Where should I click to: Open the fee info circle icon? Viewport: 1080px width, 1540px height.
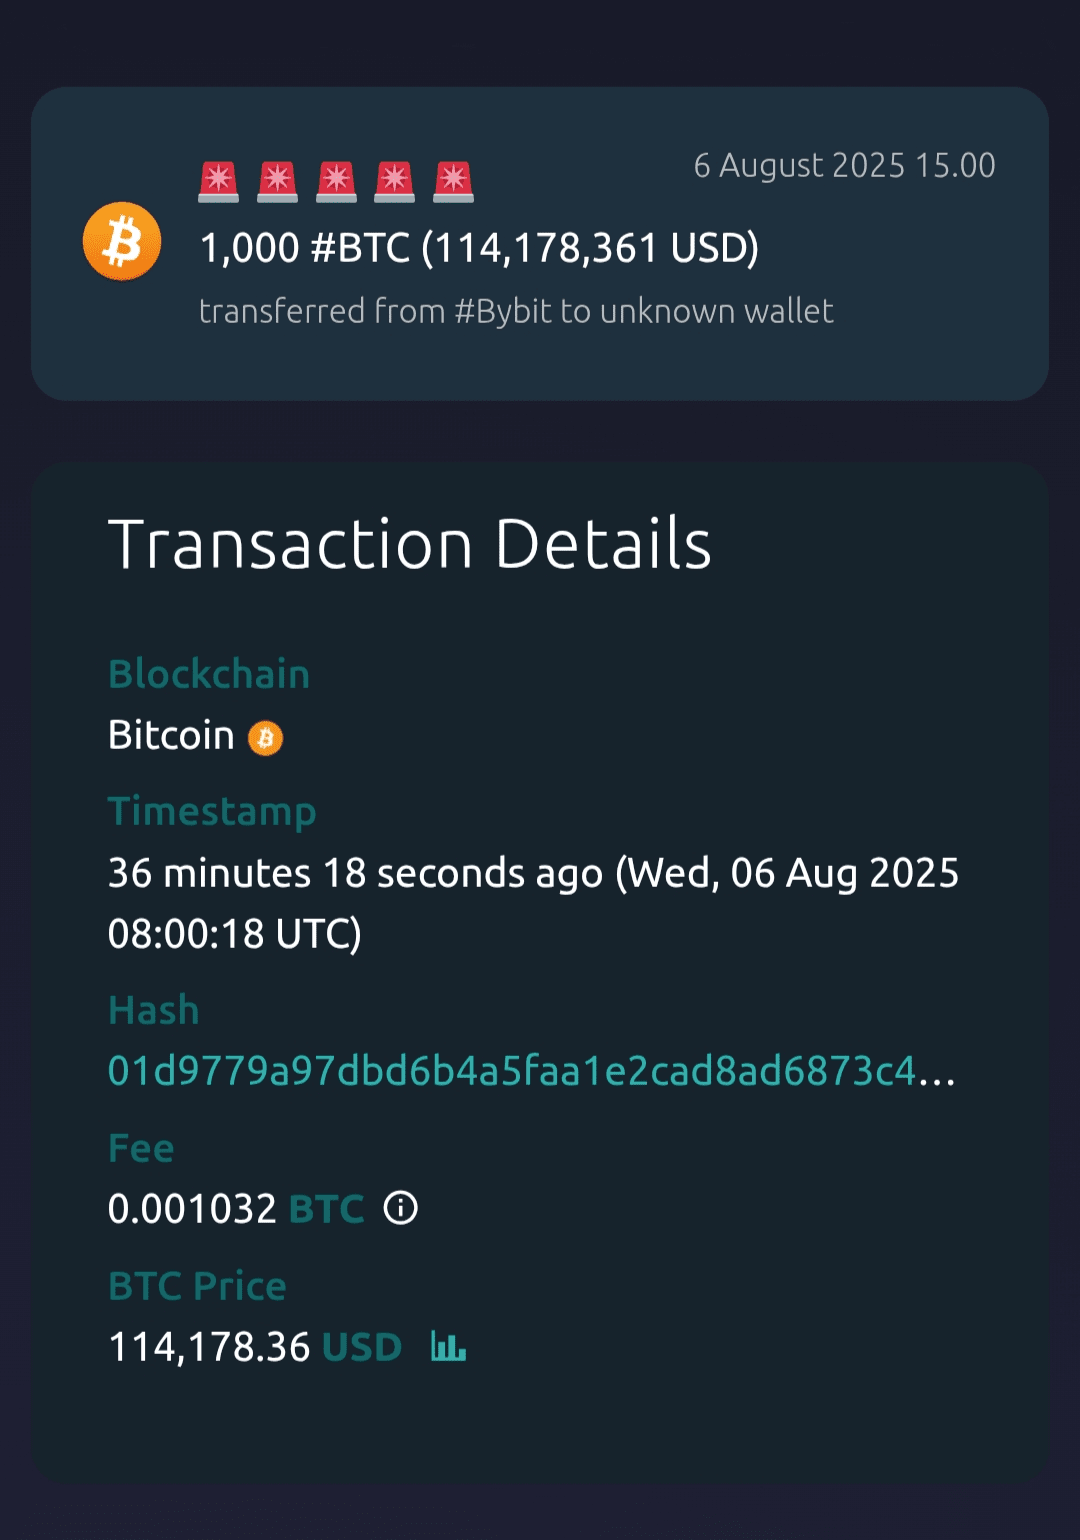[401, 1208]
